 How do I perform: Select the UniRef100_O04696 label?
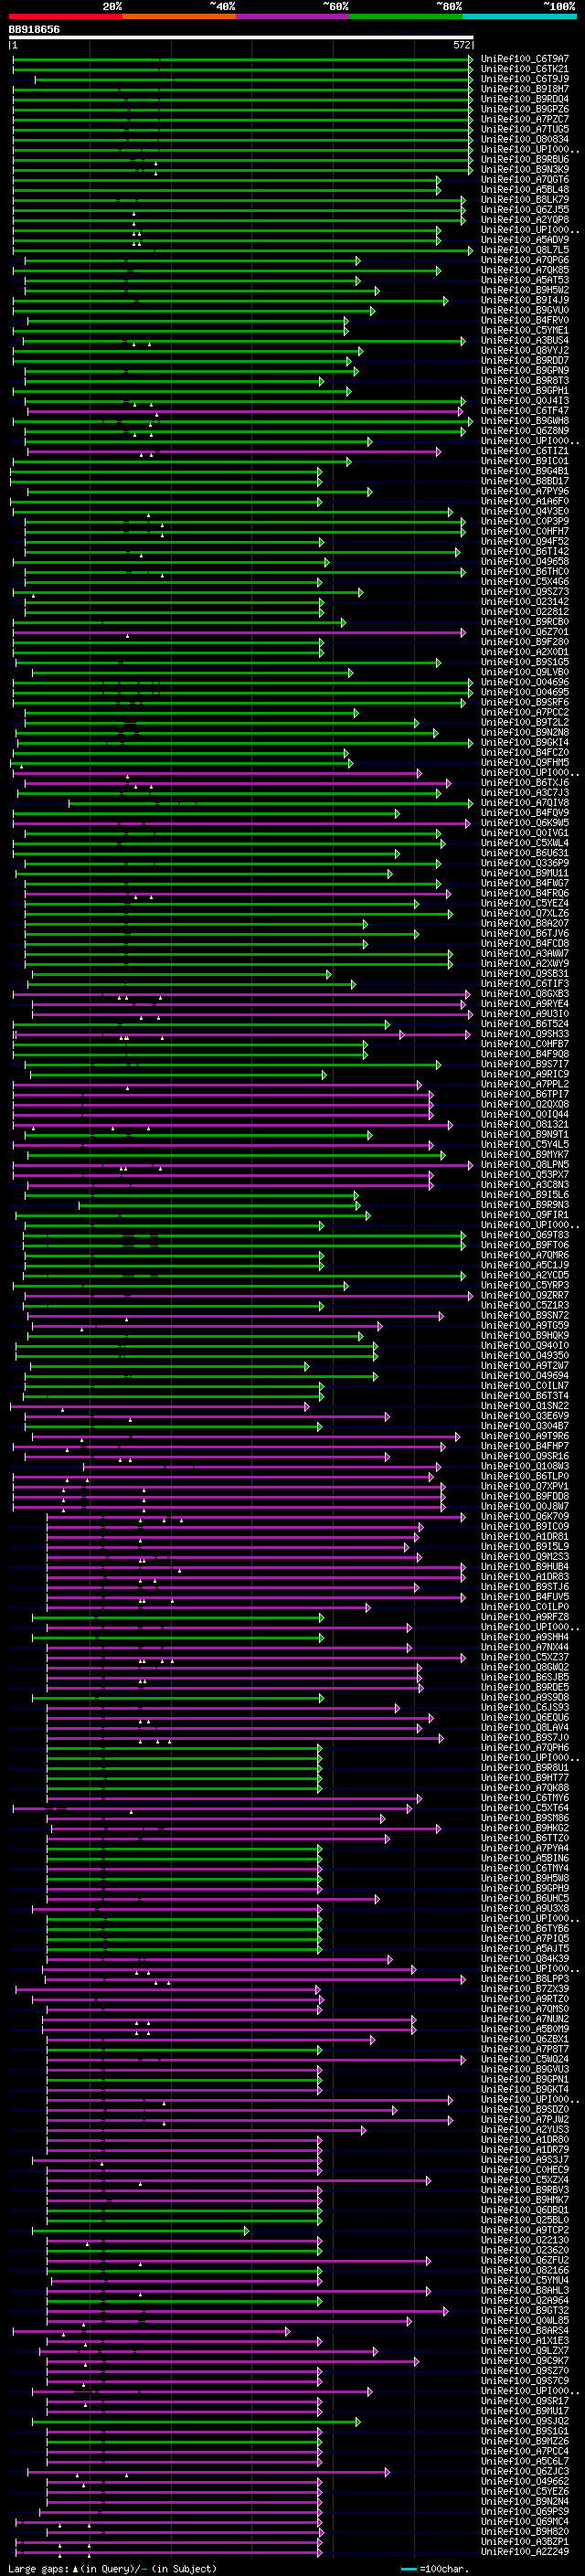point(525,682)
